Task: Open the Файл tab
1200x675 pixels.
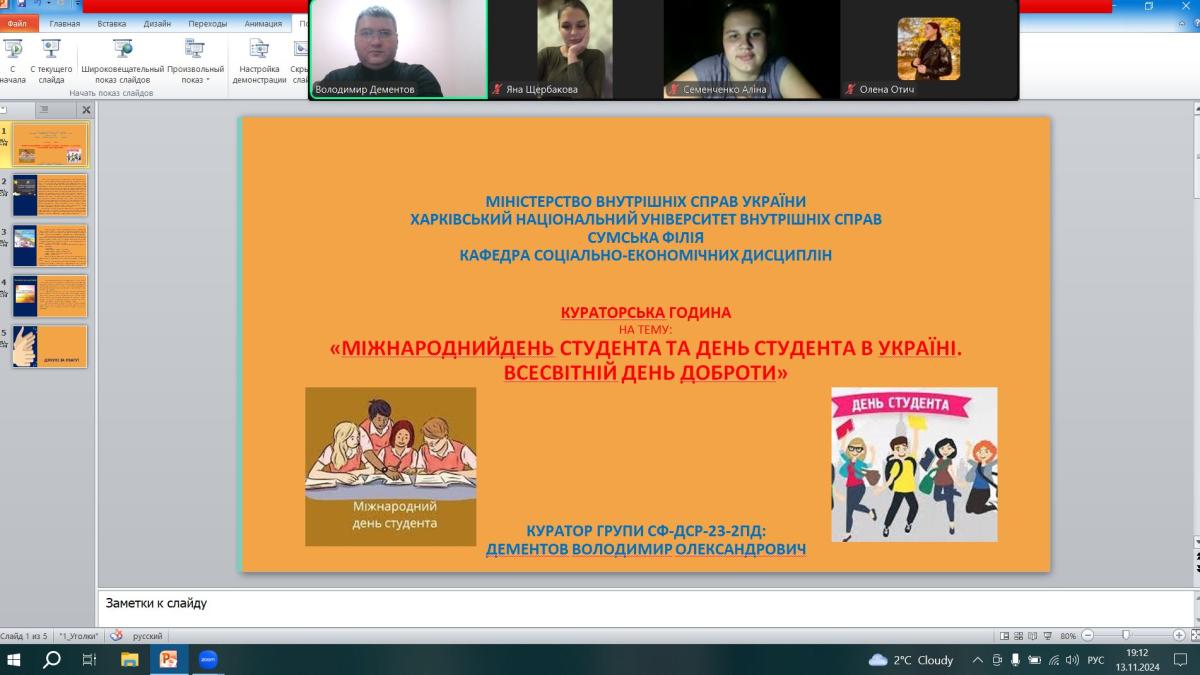Action: point(17,23)
